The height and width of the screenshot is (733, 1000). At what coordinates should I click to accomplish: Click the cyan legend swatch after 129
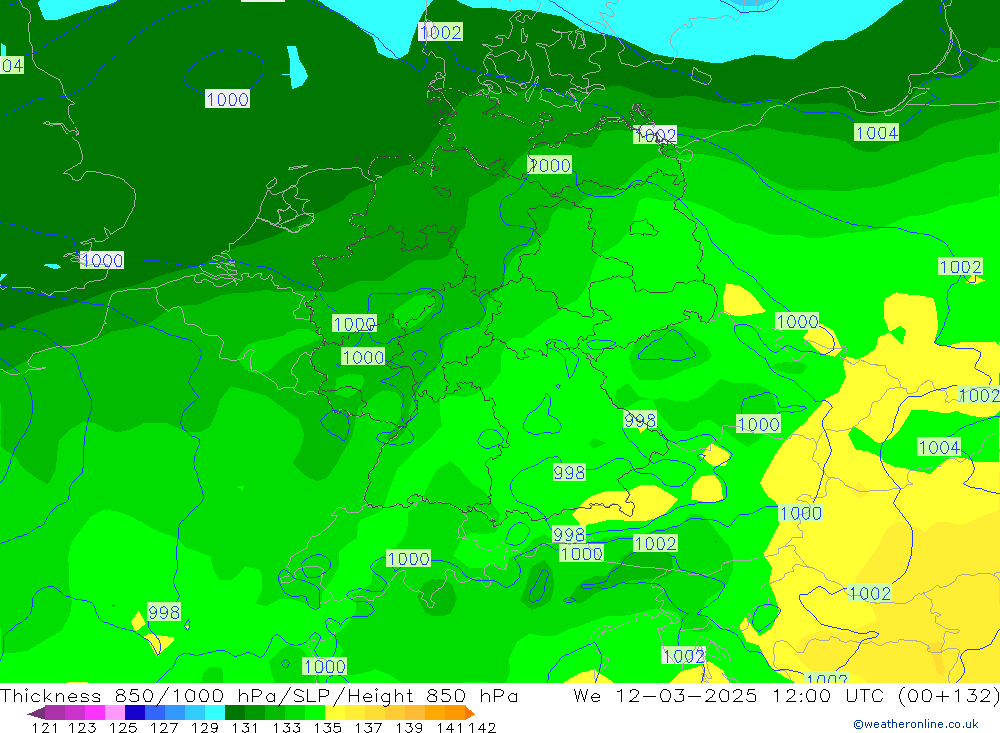(215, 712)
